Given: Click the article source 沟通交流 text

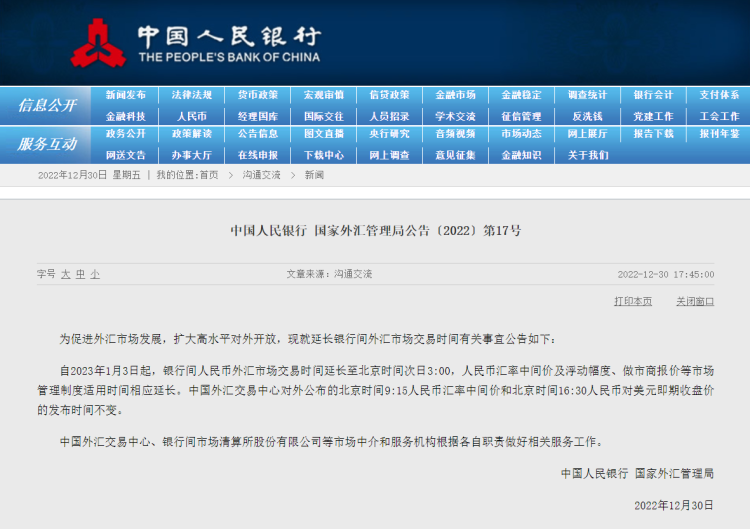Looking at the screenshot, I should (353, 274).
